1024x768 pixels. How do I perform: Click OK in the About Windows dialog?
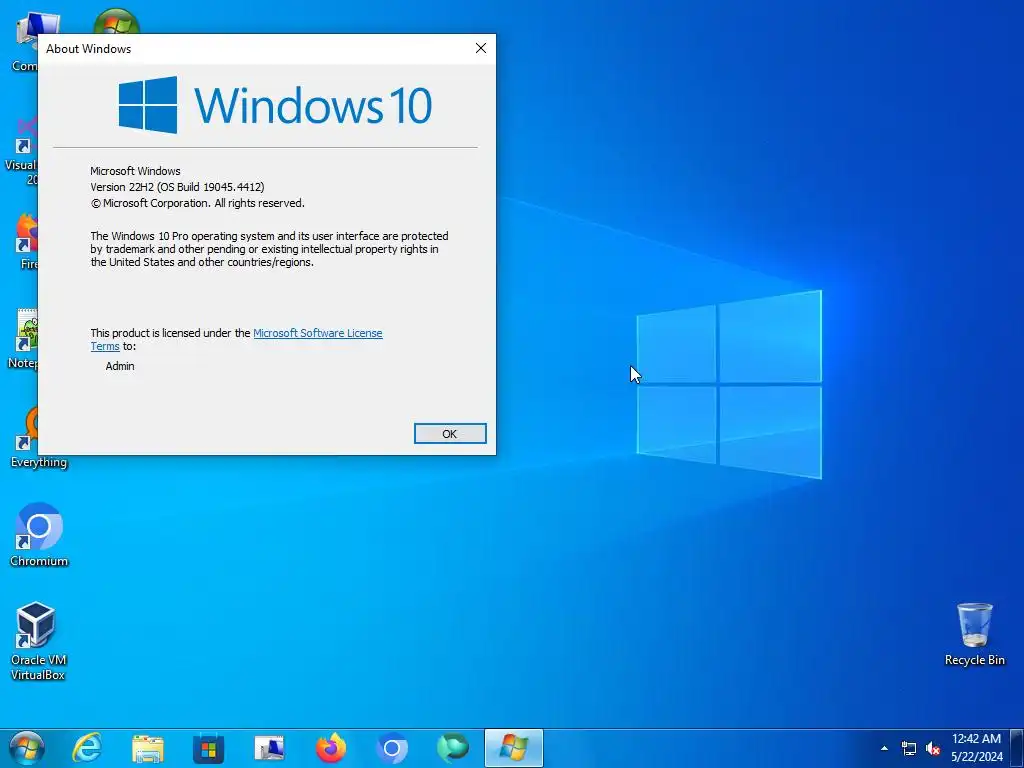click(x=450, y=434)
